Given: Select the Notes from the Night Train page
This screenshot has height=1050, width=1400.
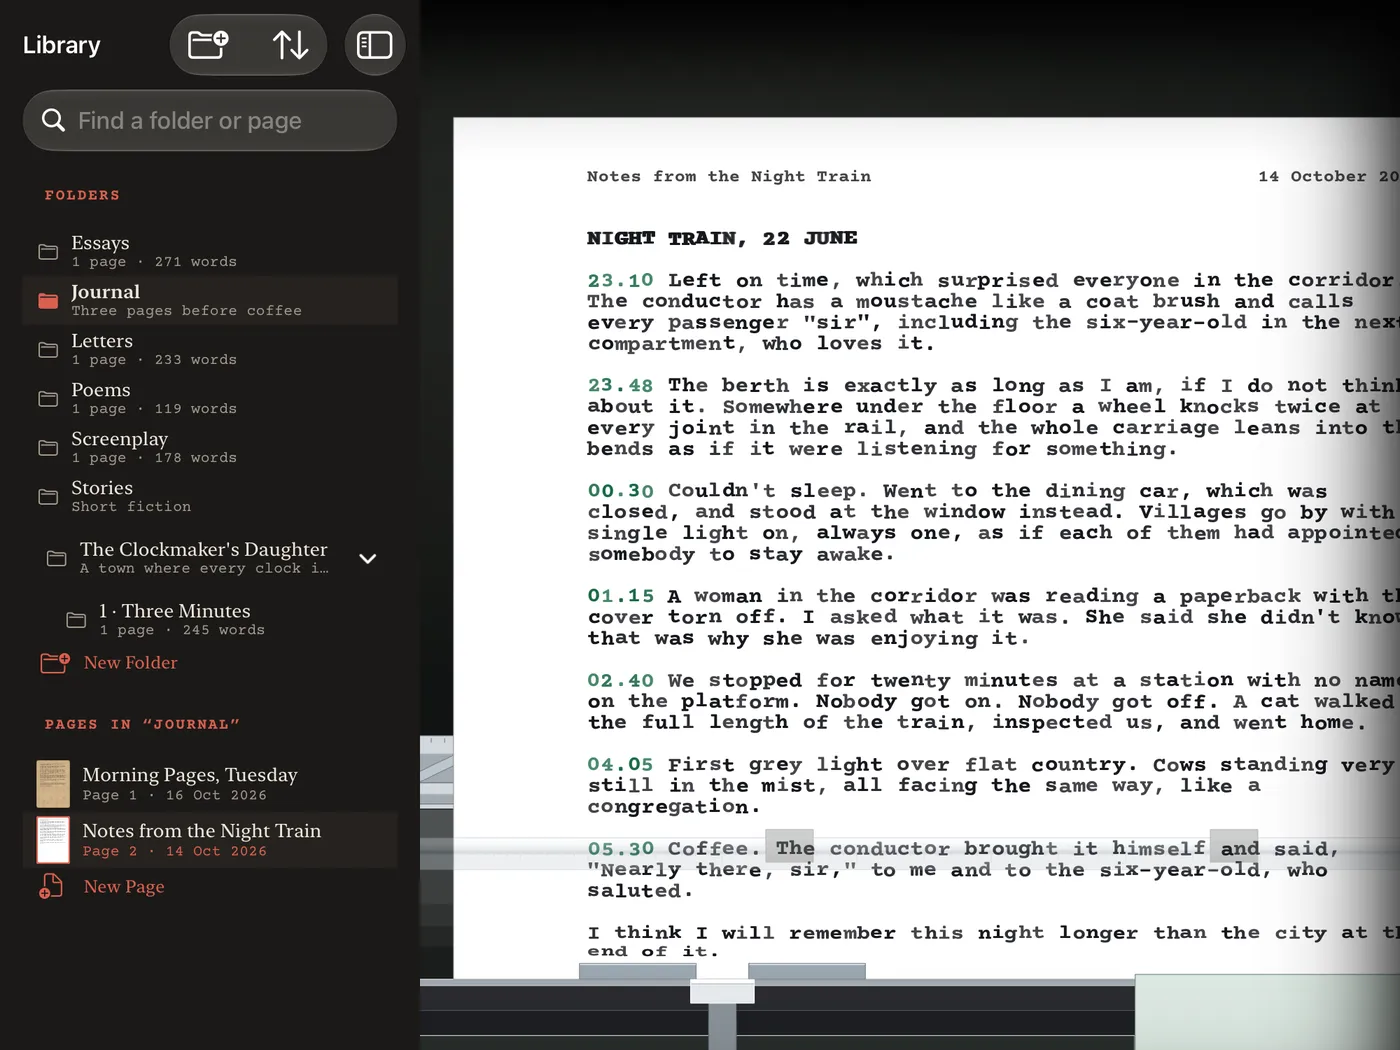Looking at the screenshot, I should click(210, 840).
